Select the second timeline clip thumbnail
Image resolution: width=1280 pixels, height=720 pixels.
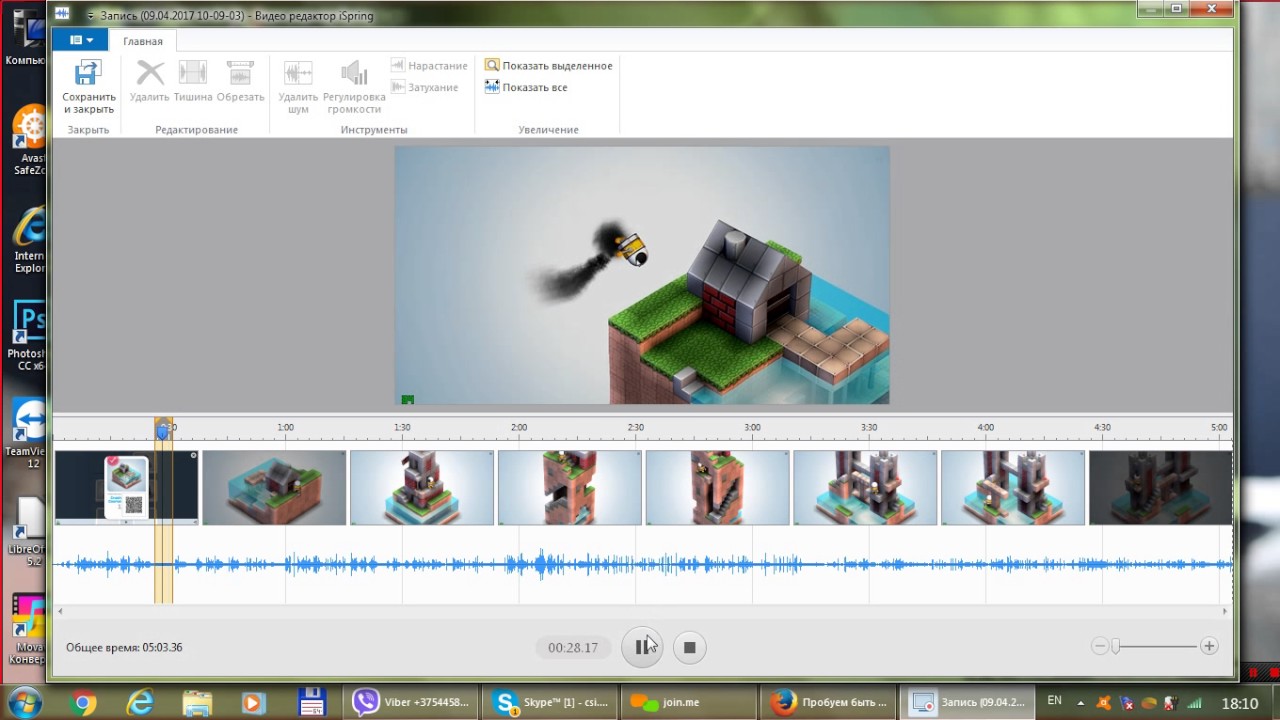[x=274, y=487]
